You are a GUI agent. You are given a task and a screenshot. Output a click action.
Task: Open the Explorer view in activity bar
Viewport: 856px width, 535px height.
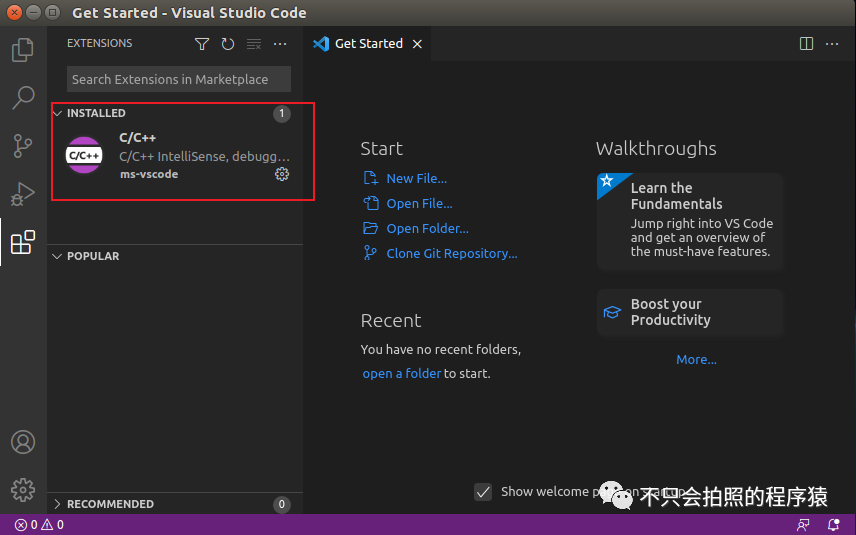tap(23, 50)
